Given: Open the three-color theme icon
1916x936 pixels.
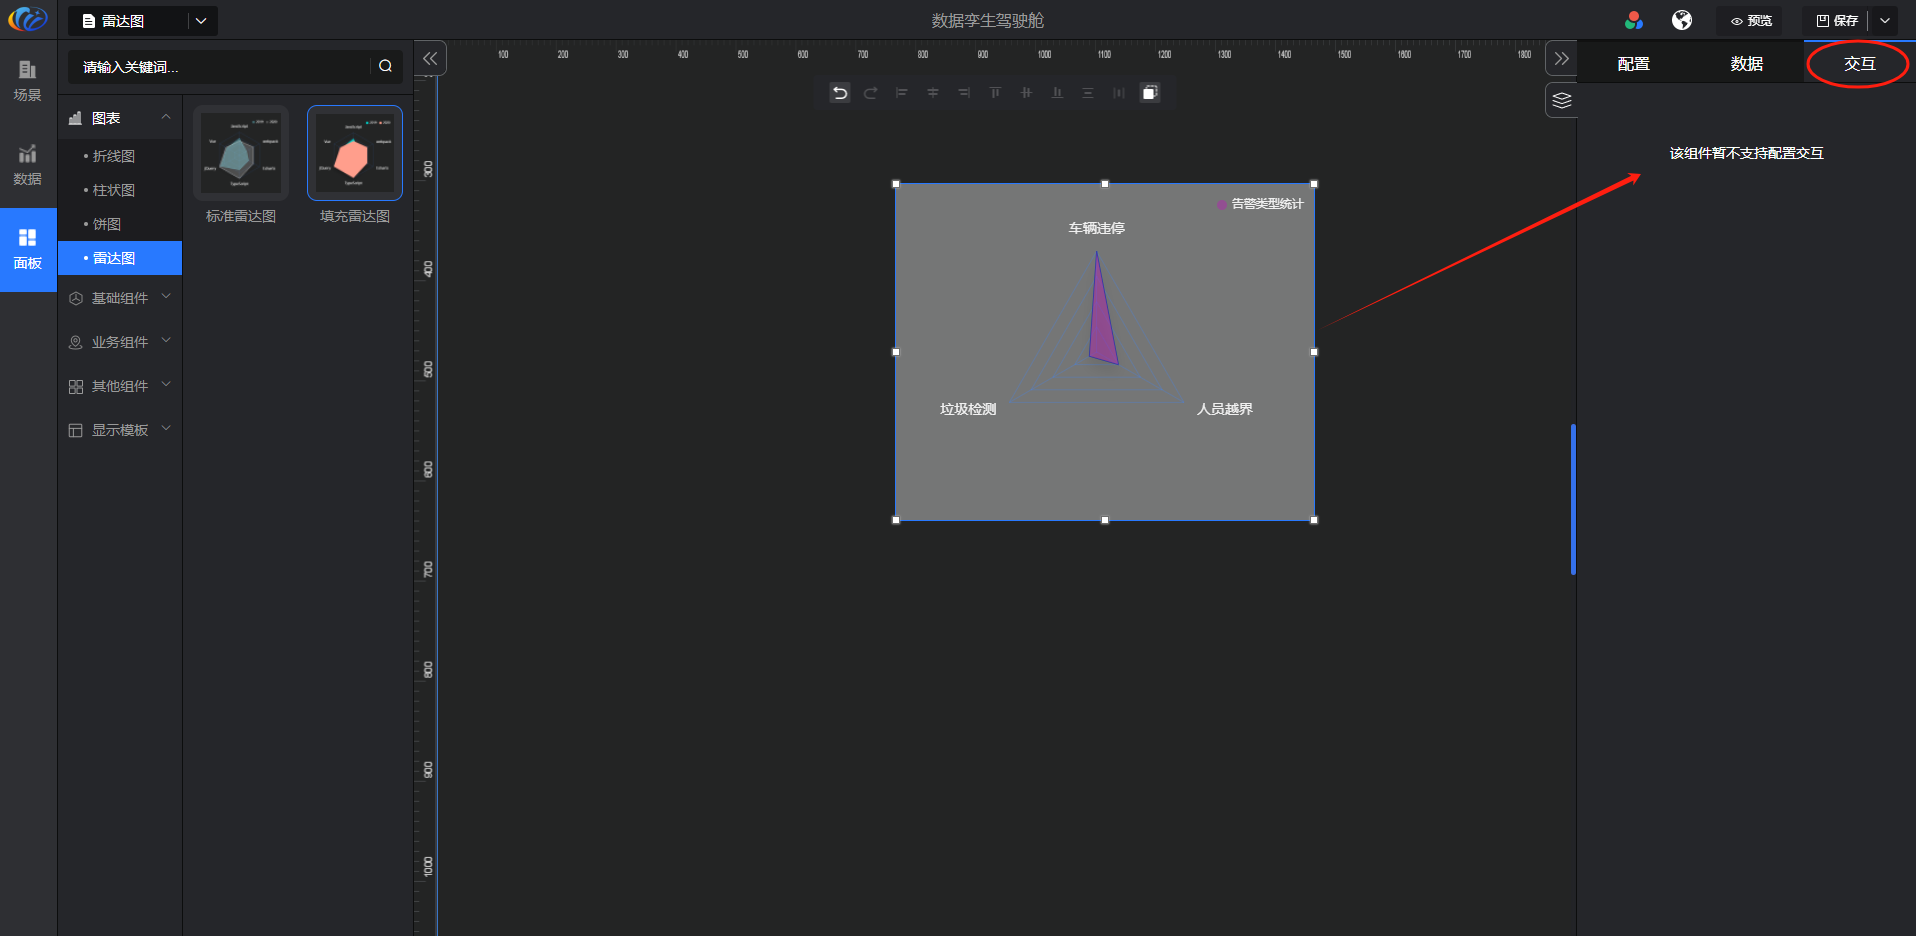Looking at the screenshot, I should point(1634,20).
